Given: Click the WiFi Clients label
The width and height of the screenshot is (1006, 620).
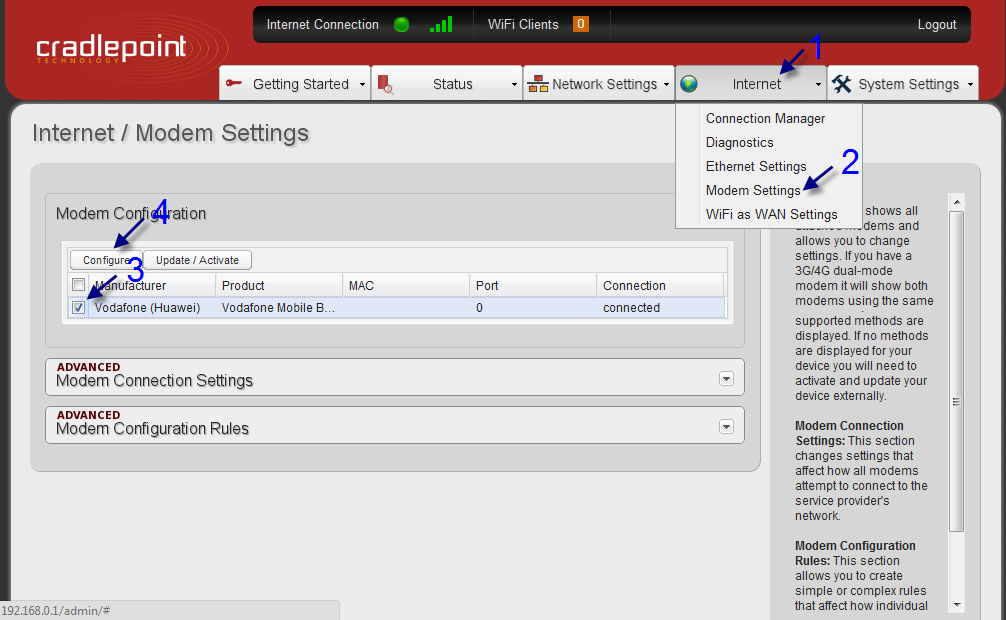Looking at the screenshot, I should pos(523,25).
